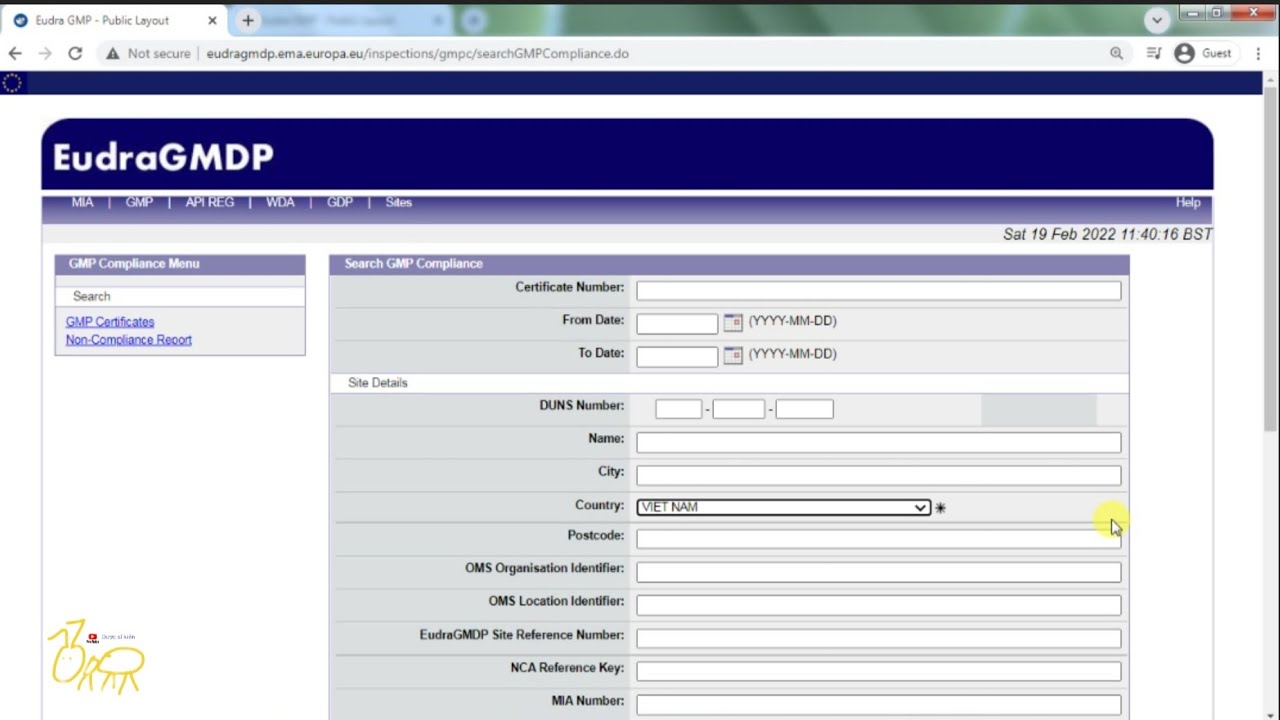Open the MIA menu item
The height and width of the screenshot is (720, 1280).
pos(82,202)
